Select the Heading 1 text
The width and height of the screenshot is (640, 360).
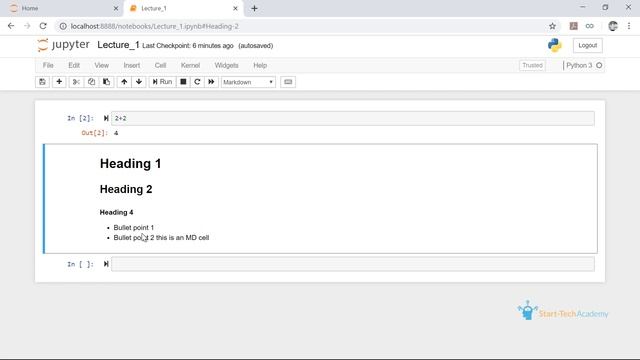[131, 164]
